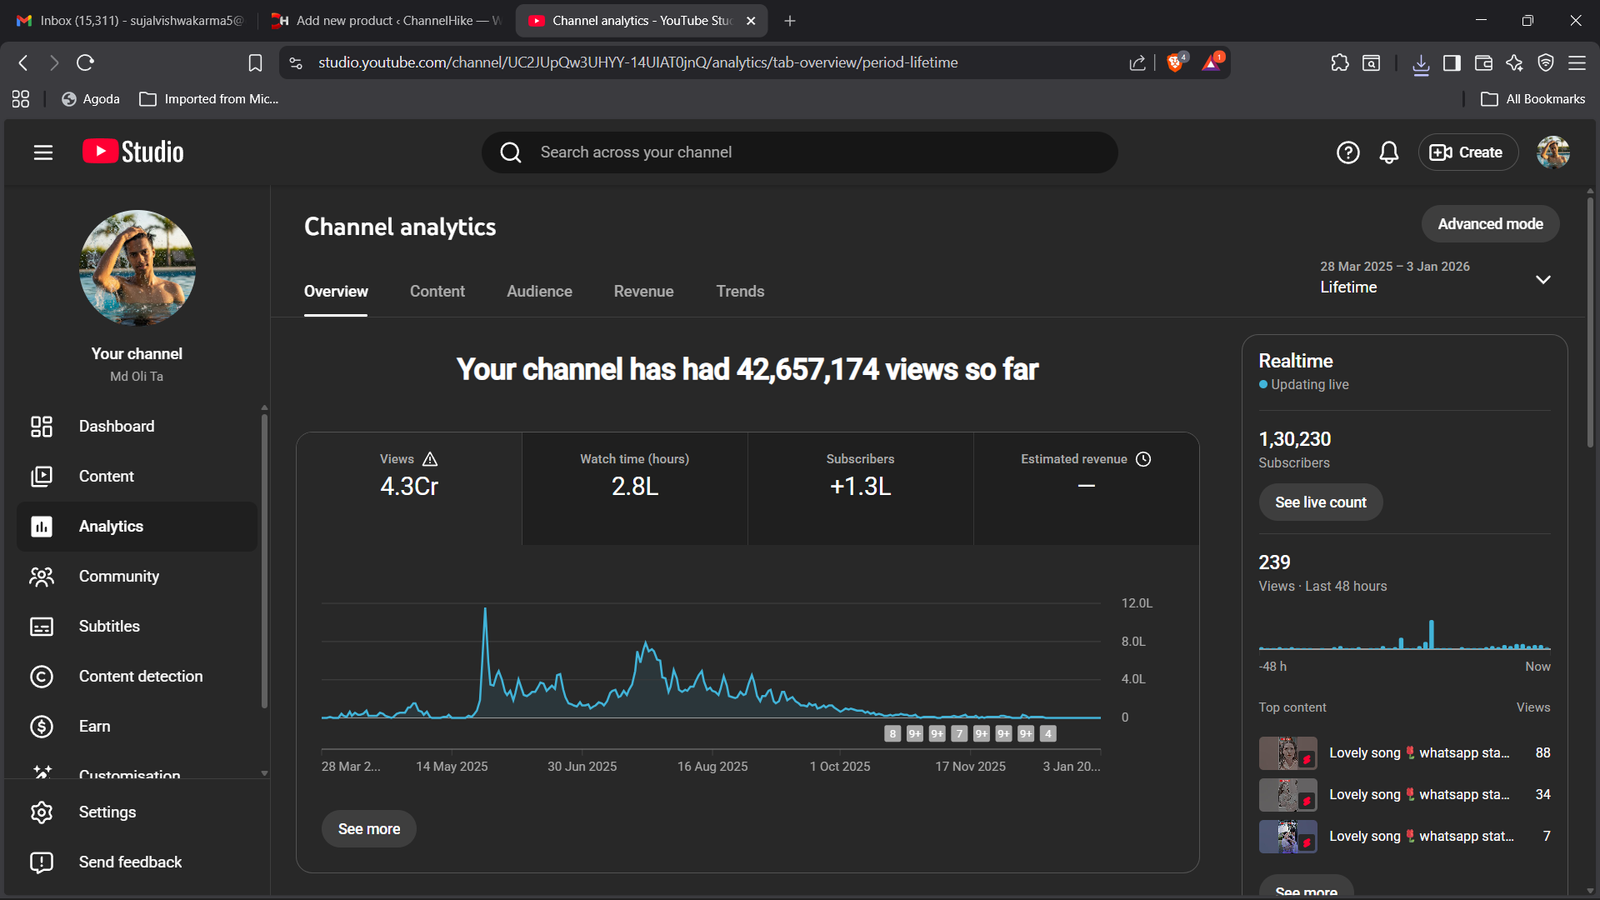
Task: Open the Earn dollar icon
Action: click(x=41, y=726)
